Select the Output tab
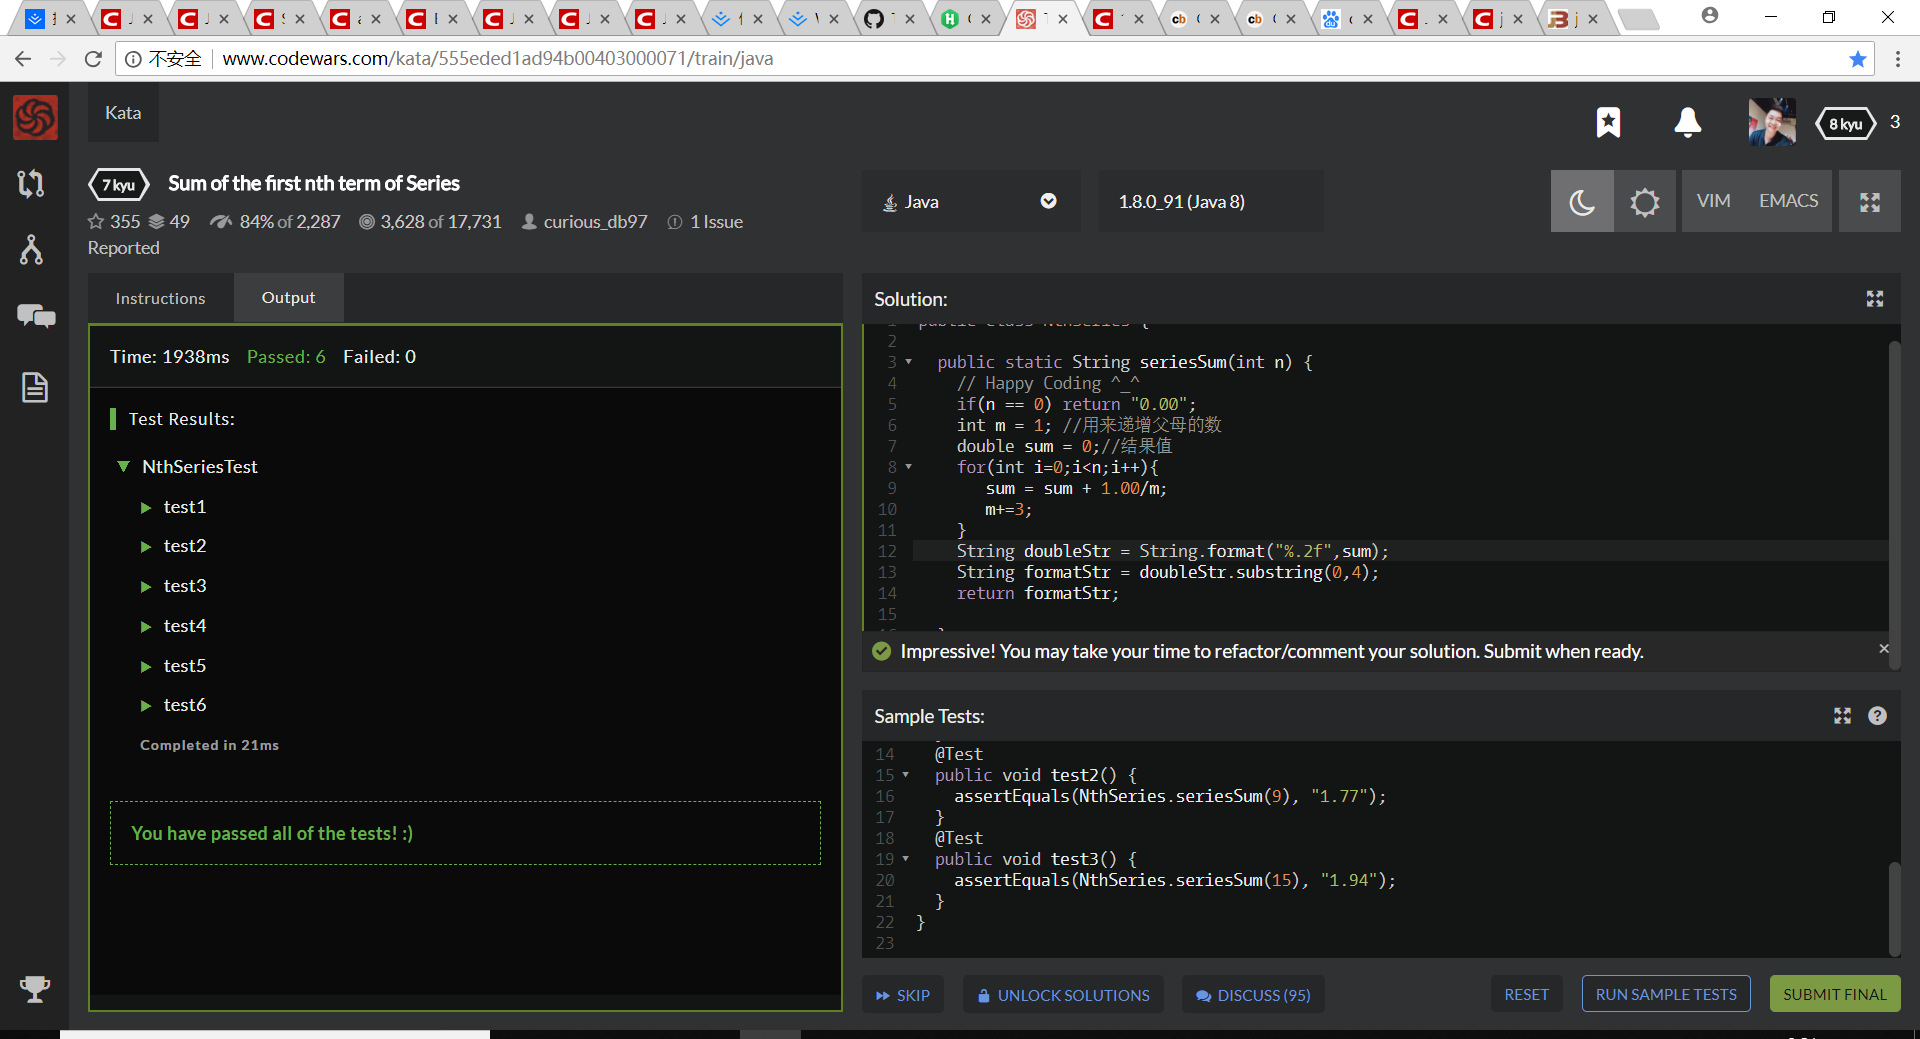 (x=288, y=298)
